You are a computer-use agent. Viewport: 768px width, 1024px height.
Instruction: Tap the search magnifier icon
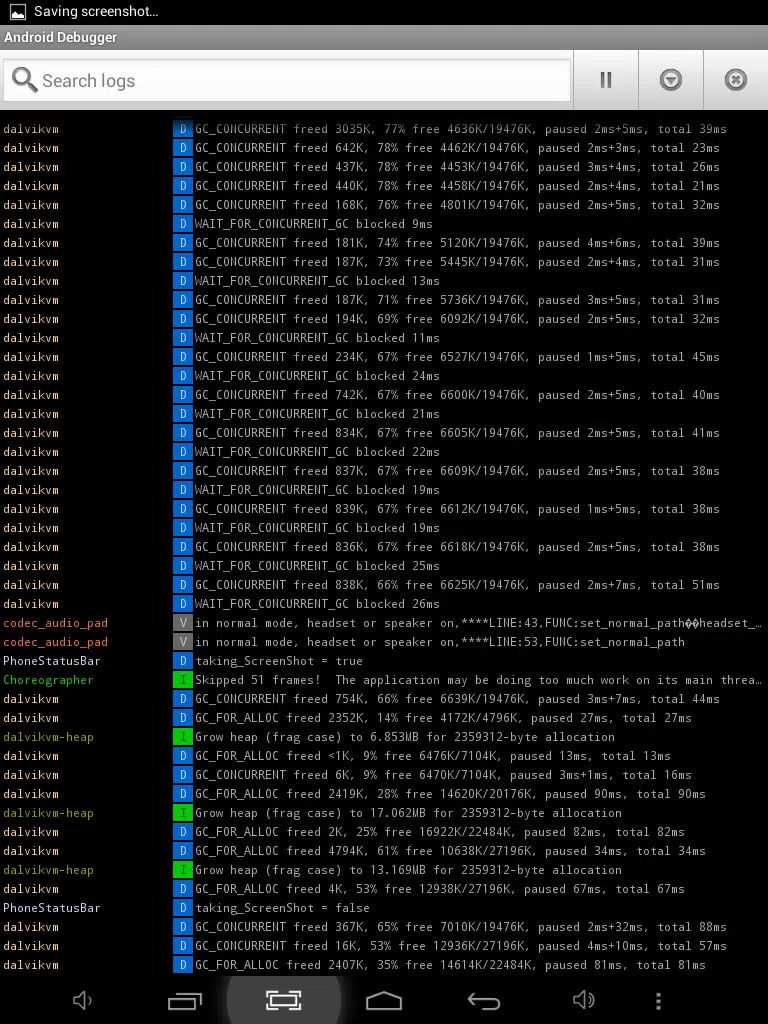tap(25, 80)
